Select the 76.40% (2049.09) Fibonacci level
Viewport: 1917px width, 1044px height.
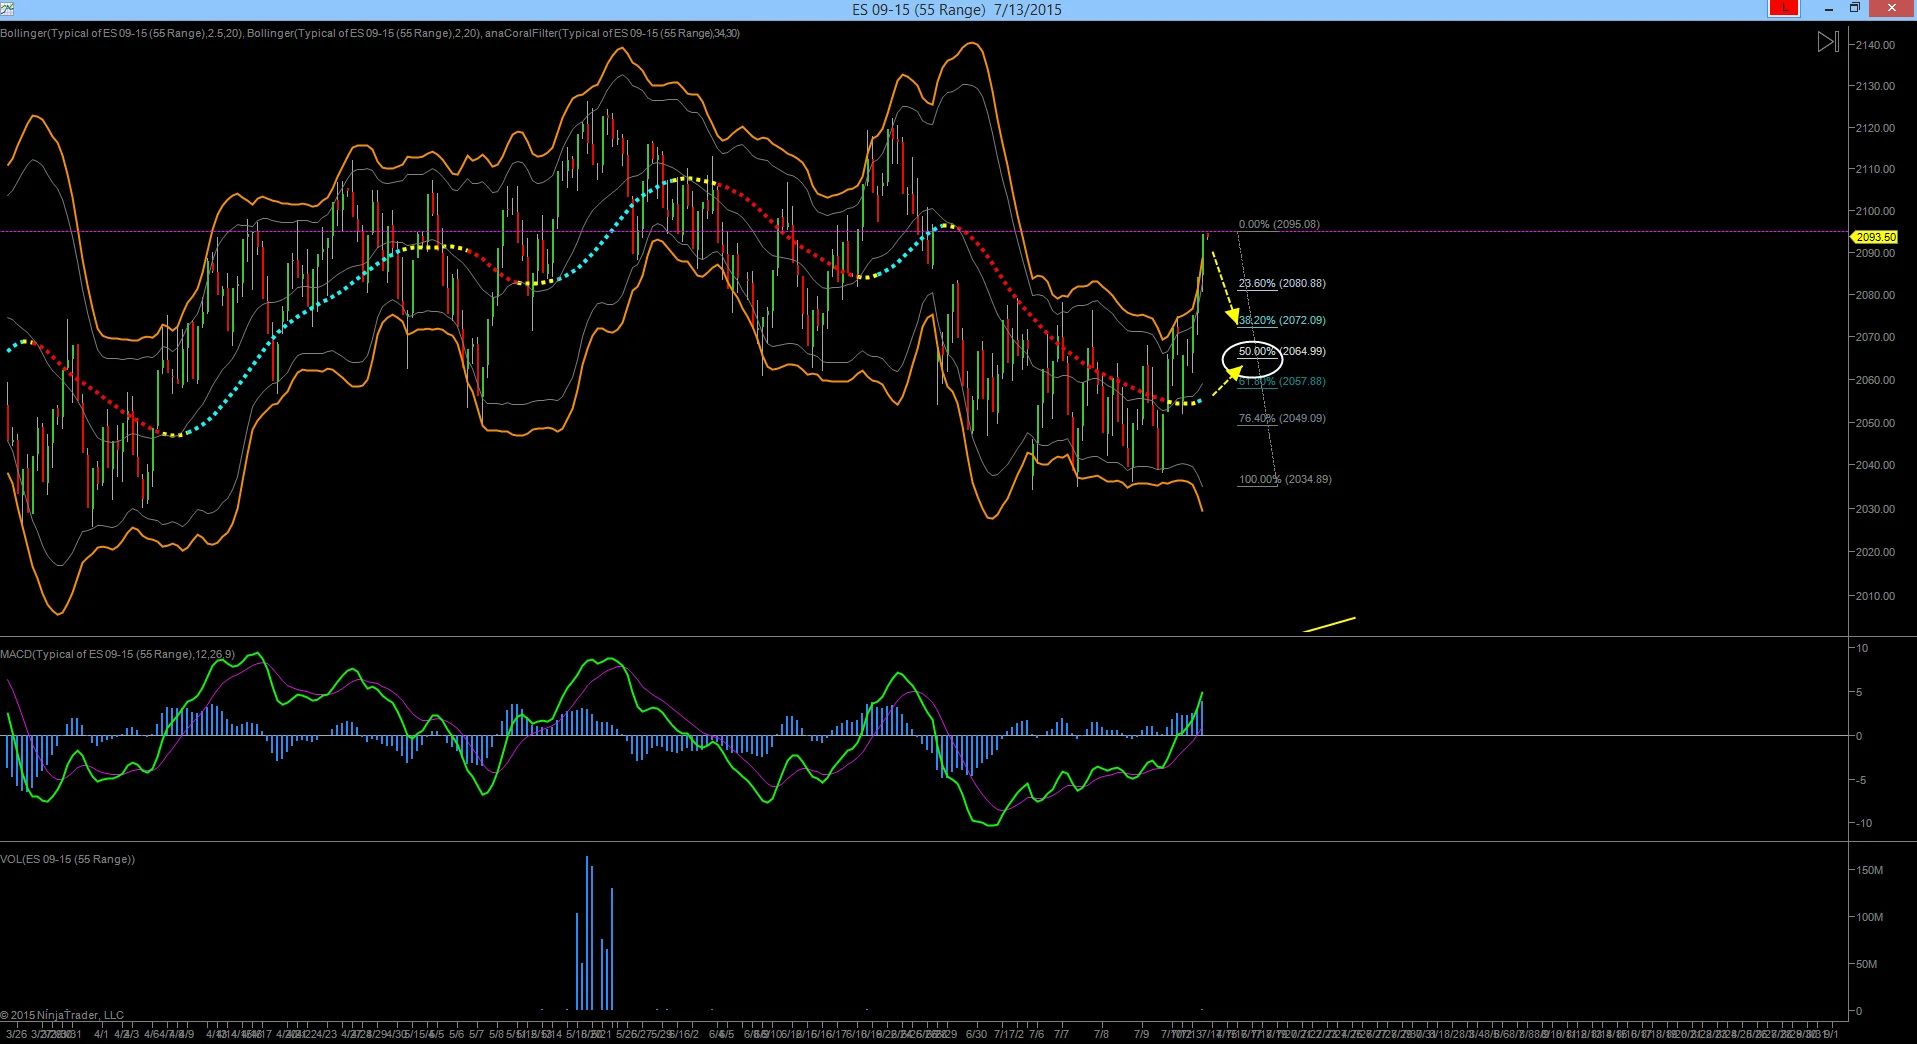pyautogui.click(x=1282, y=418)
